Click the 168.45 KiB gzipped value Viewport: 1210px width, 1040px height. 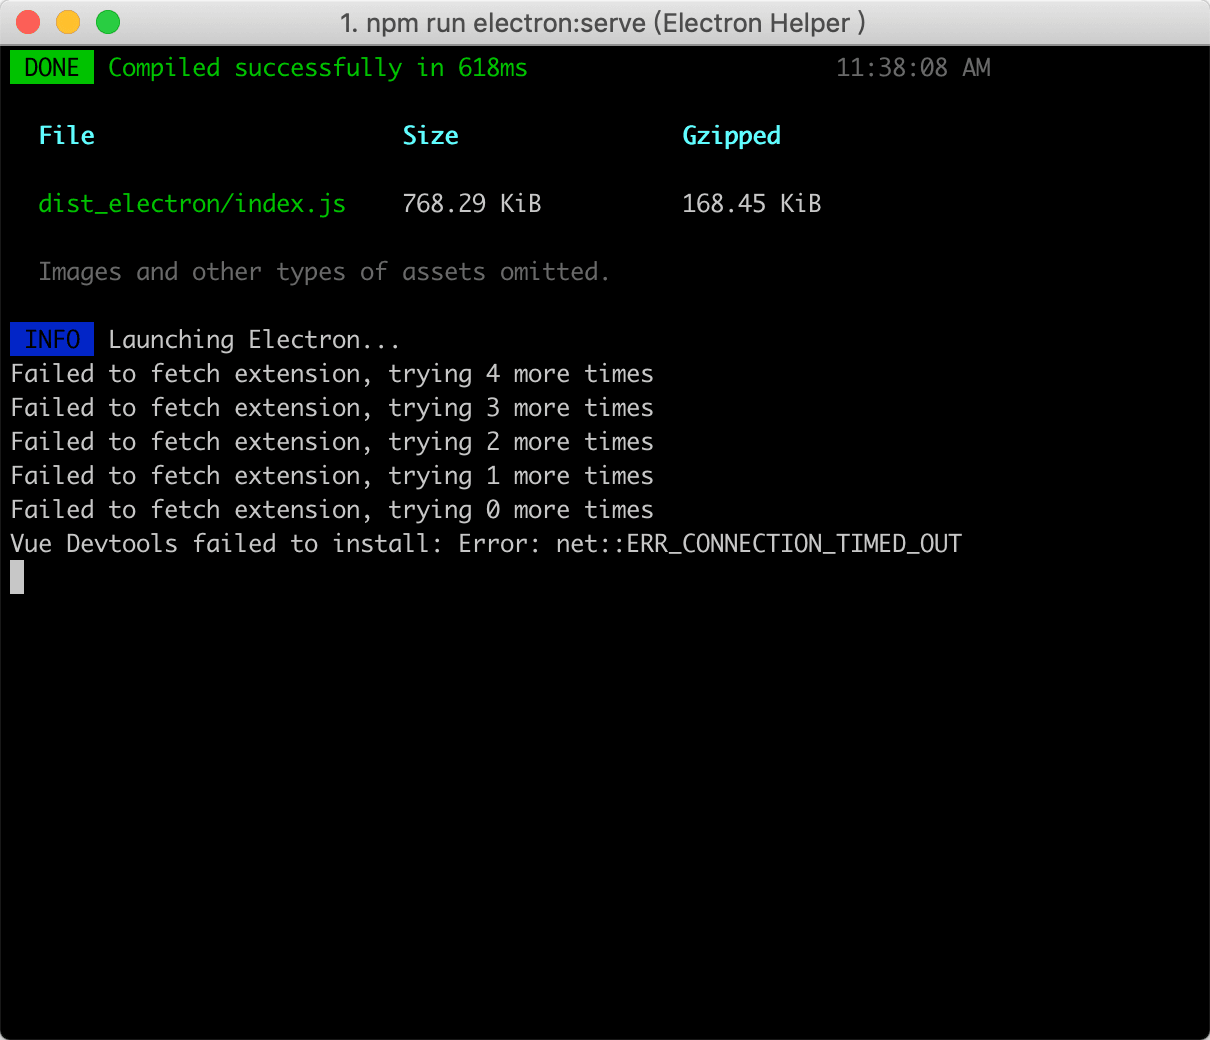(x=751, y=204)
